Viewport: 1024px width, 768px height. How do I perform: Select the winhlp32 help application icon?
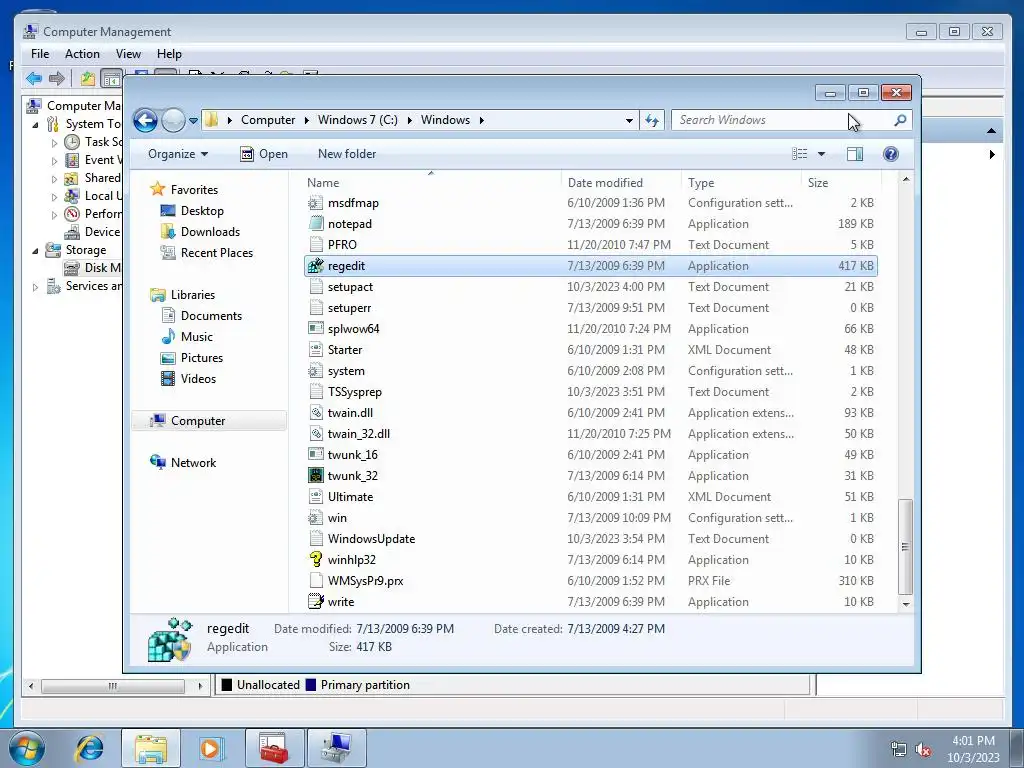[x=315, y=560]
